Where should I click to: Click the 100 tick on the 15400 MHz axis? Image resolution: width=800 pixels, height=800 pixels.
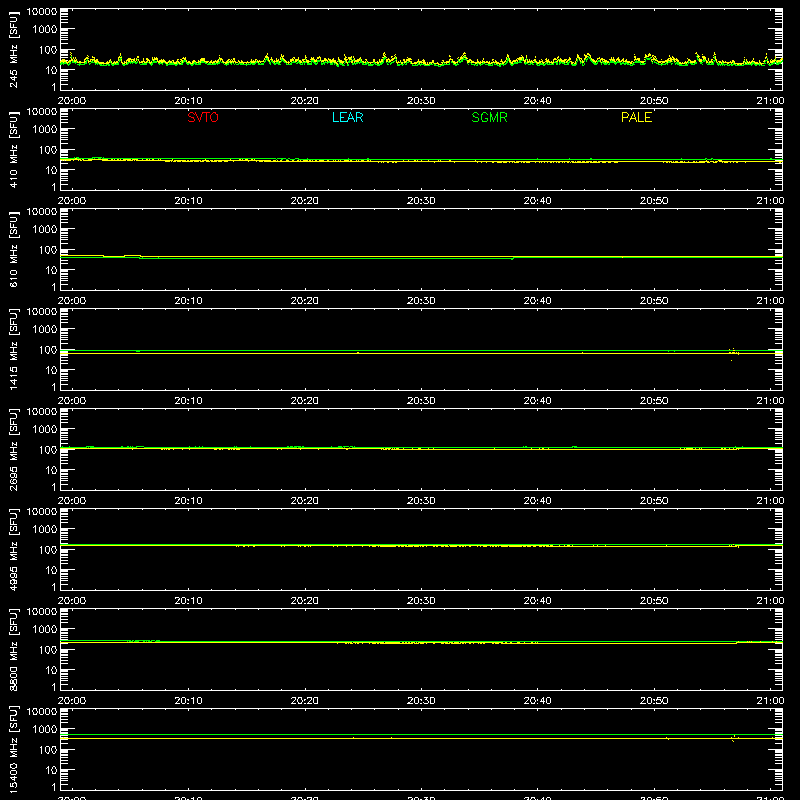click(x=48, y=749)
